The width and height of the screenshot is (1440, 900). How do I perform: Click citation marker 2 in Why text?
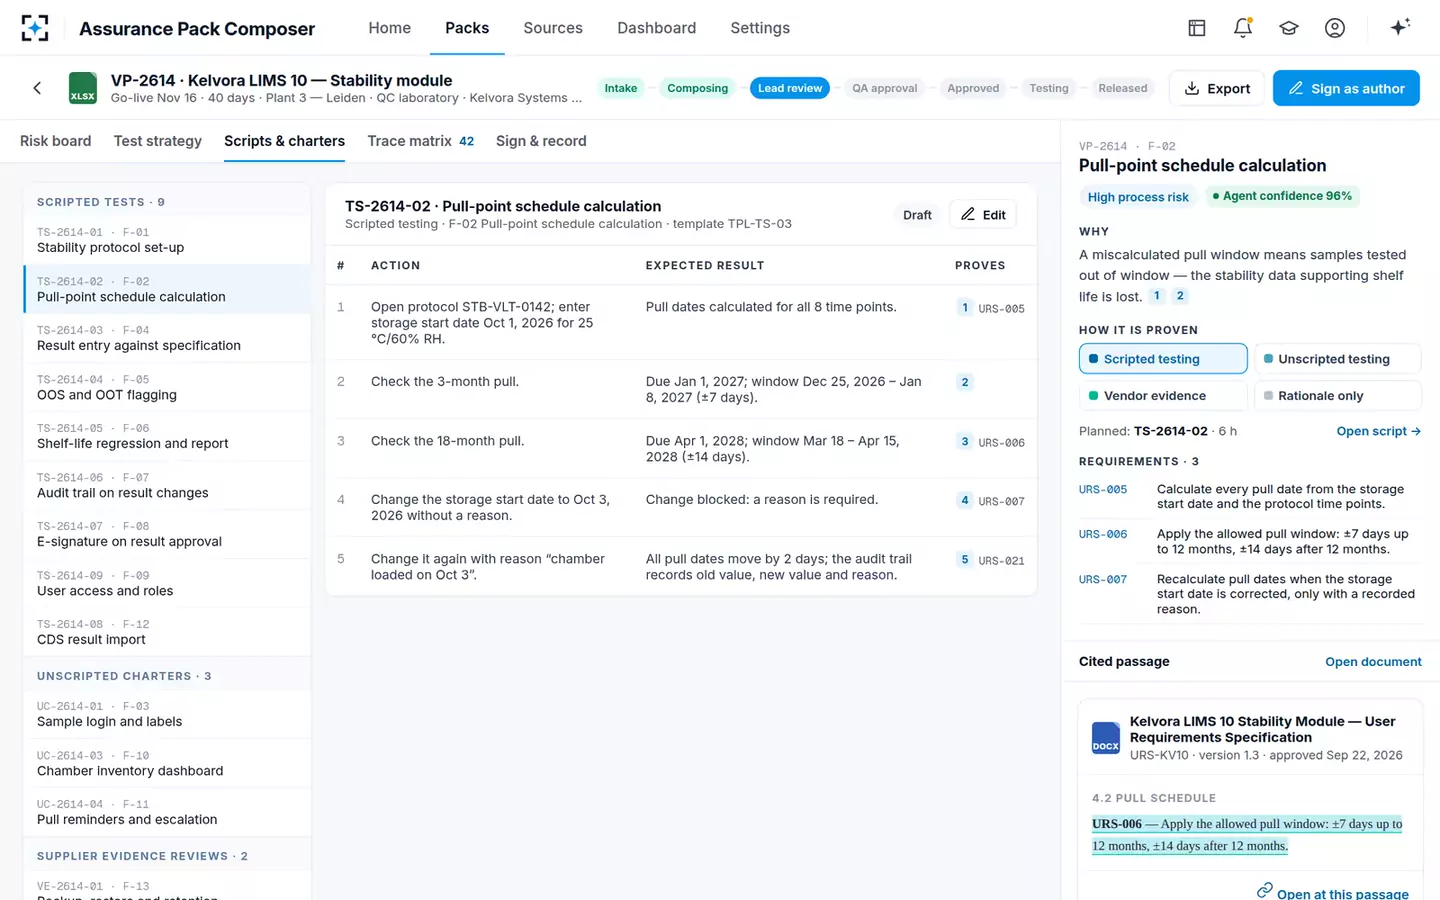(1180, 296)
